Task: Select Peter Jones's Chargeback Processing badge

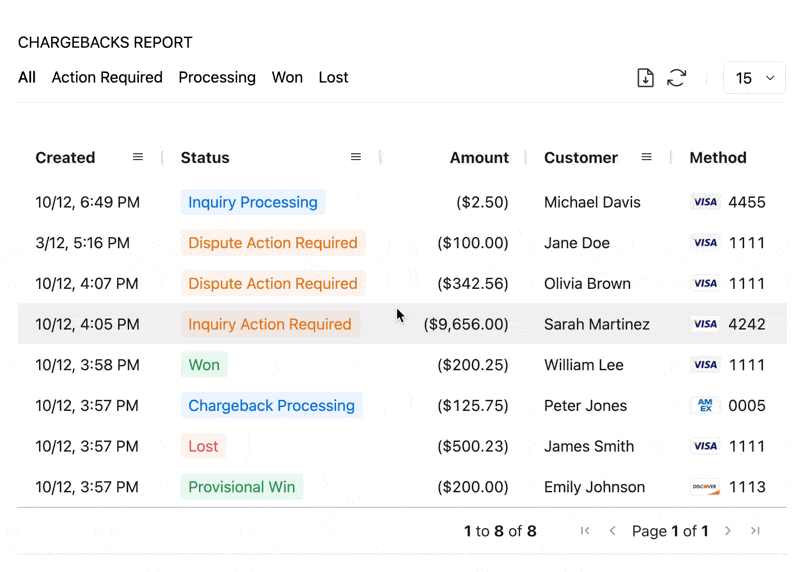Action: click(x=271, y=406)
